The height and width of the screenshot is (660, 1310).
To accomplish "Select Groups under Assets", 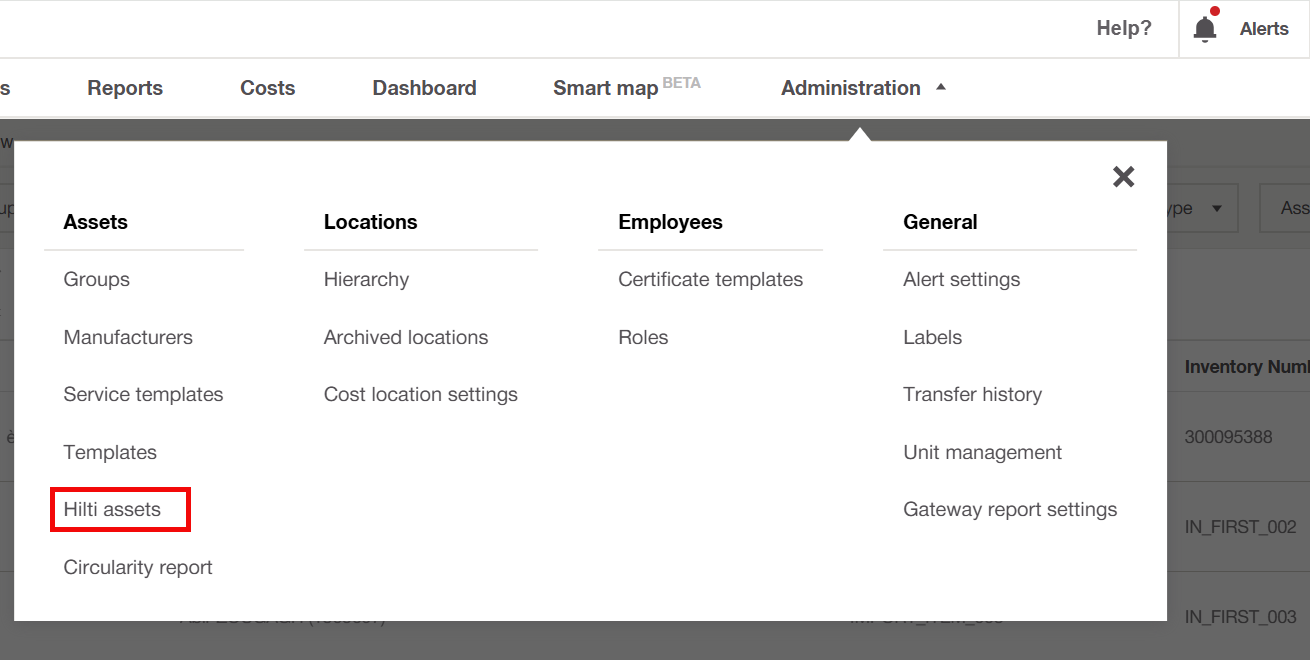I will (x=97, y=280).
